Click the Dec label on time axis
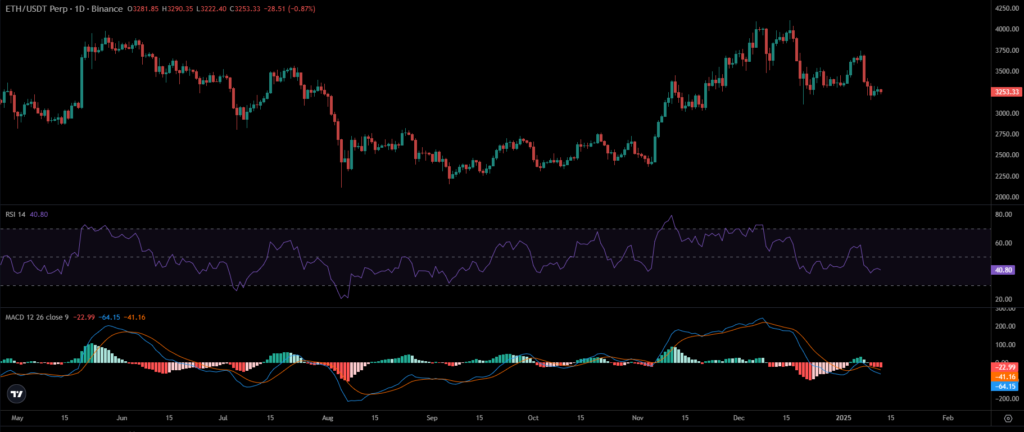This screenshot has height=432, width=1024. pos(737,417)
